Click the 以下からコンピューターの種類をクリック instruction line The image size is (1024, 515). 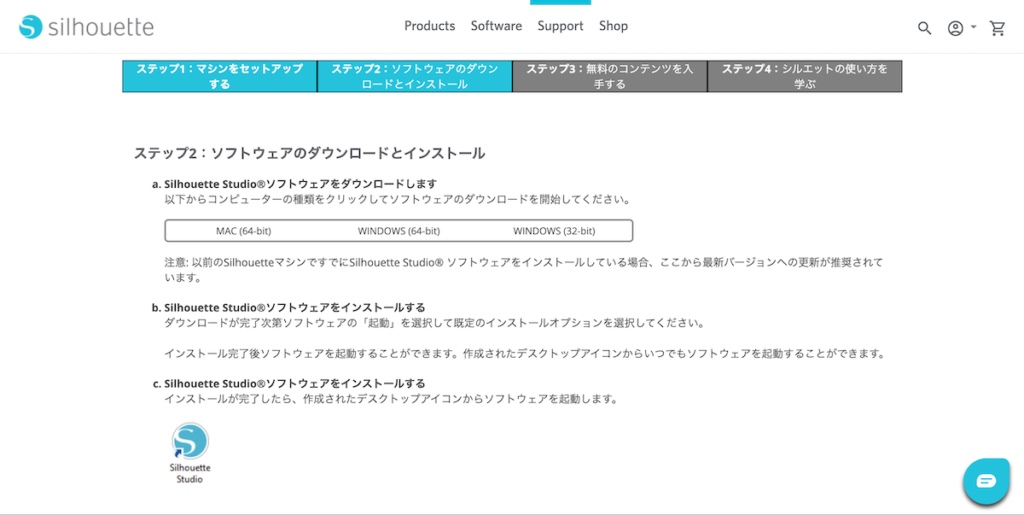[397, 200]
